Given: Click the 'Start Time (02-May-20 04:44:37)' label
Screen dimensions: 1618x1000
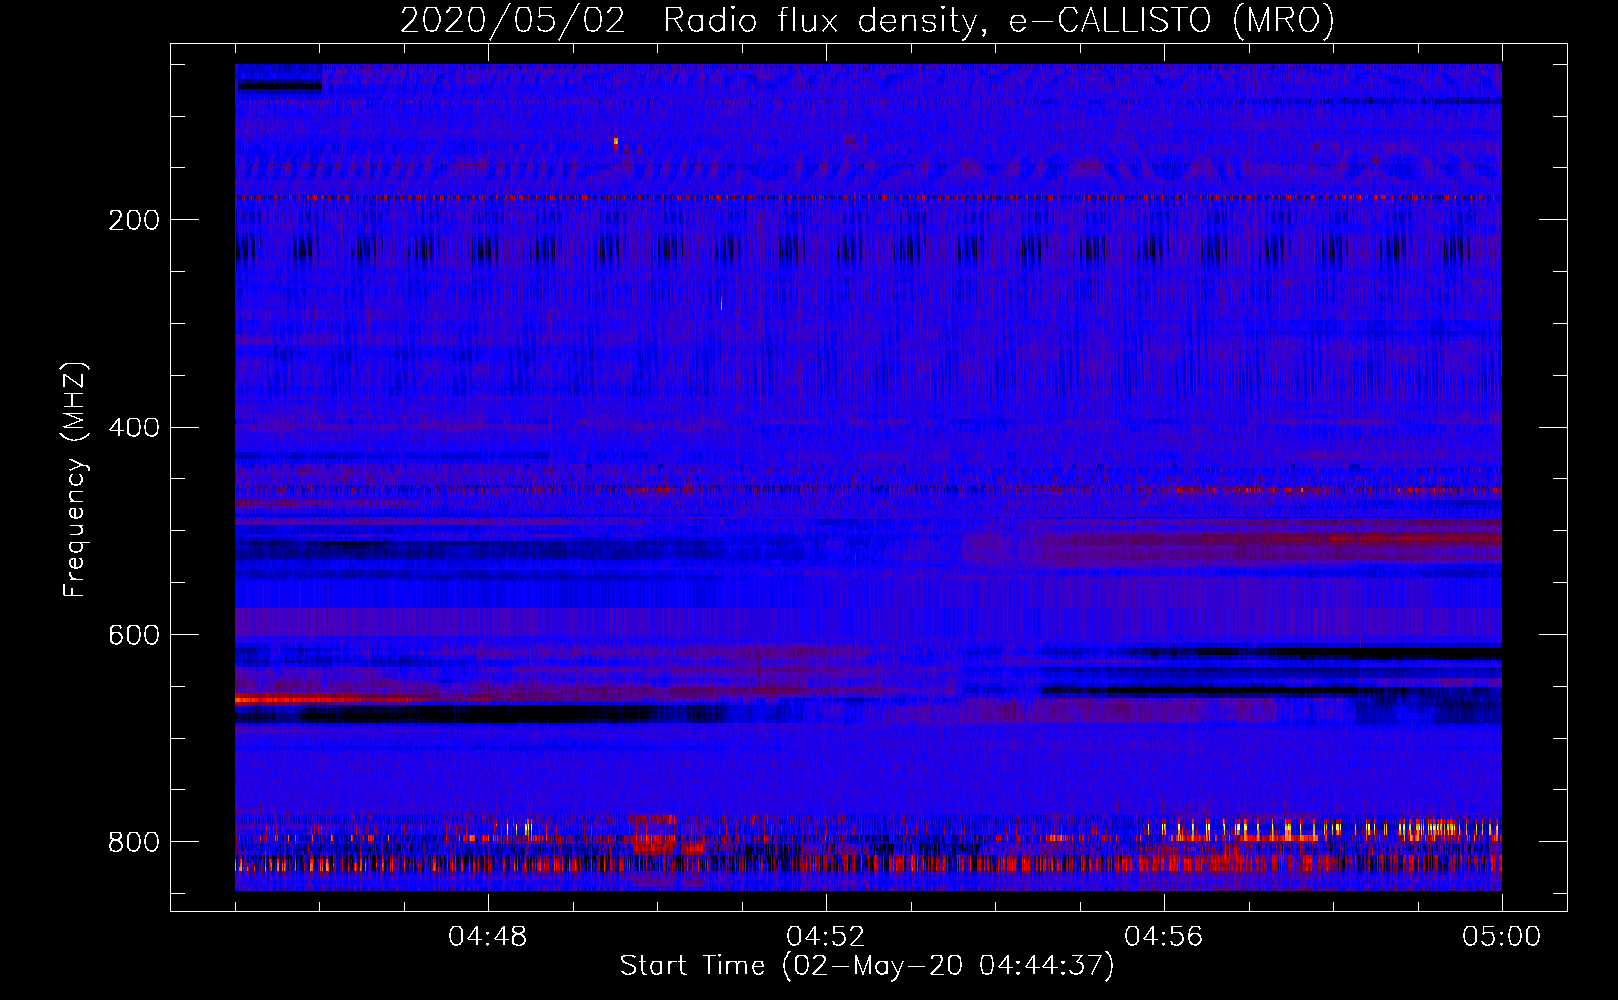Looking at the screenshot, I should [x=866, y=966].
